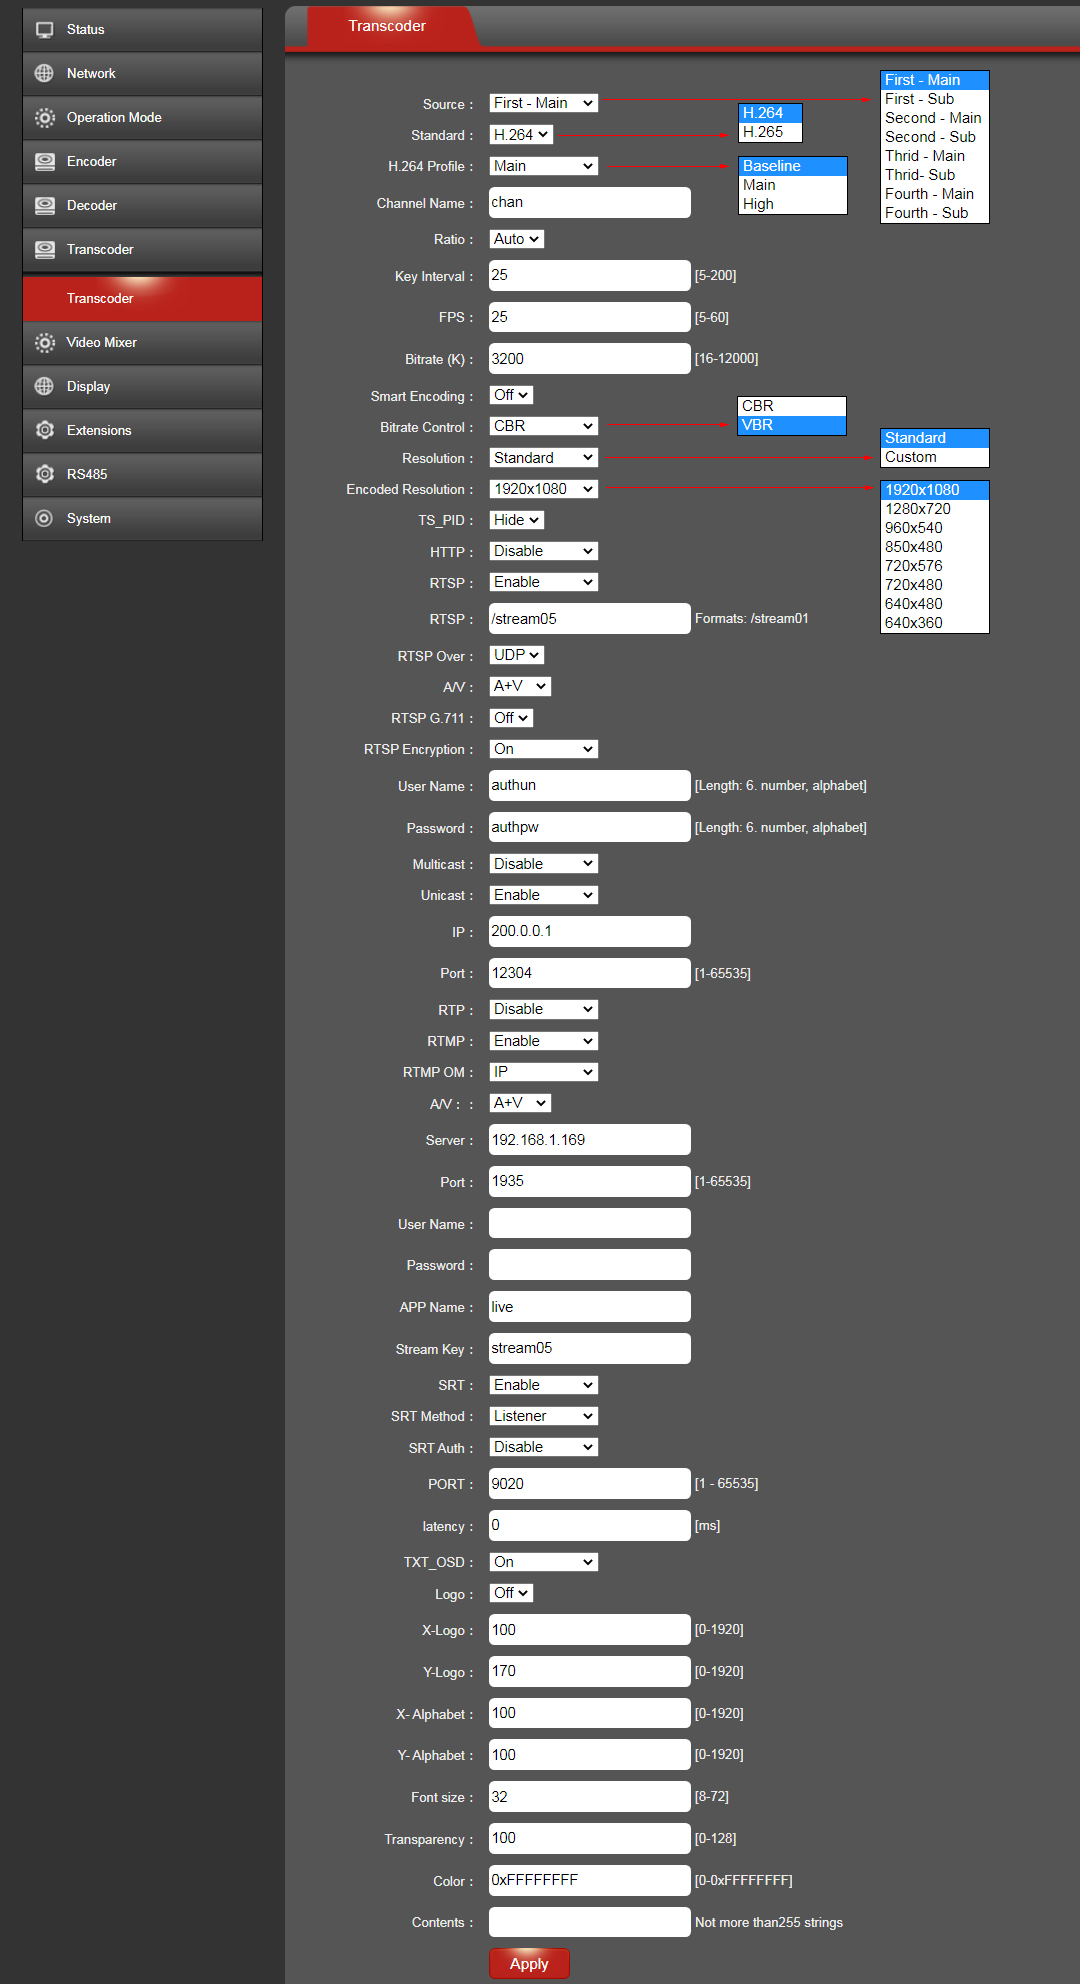Click the RTMP Server address field

(x=590, y=1140)
